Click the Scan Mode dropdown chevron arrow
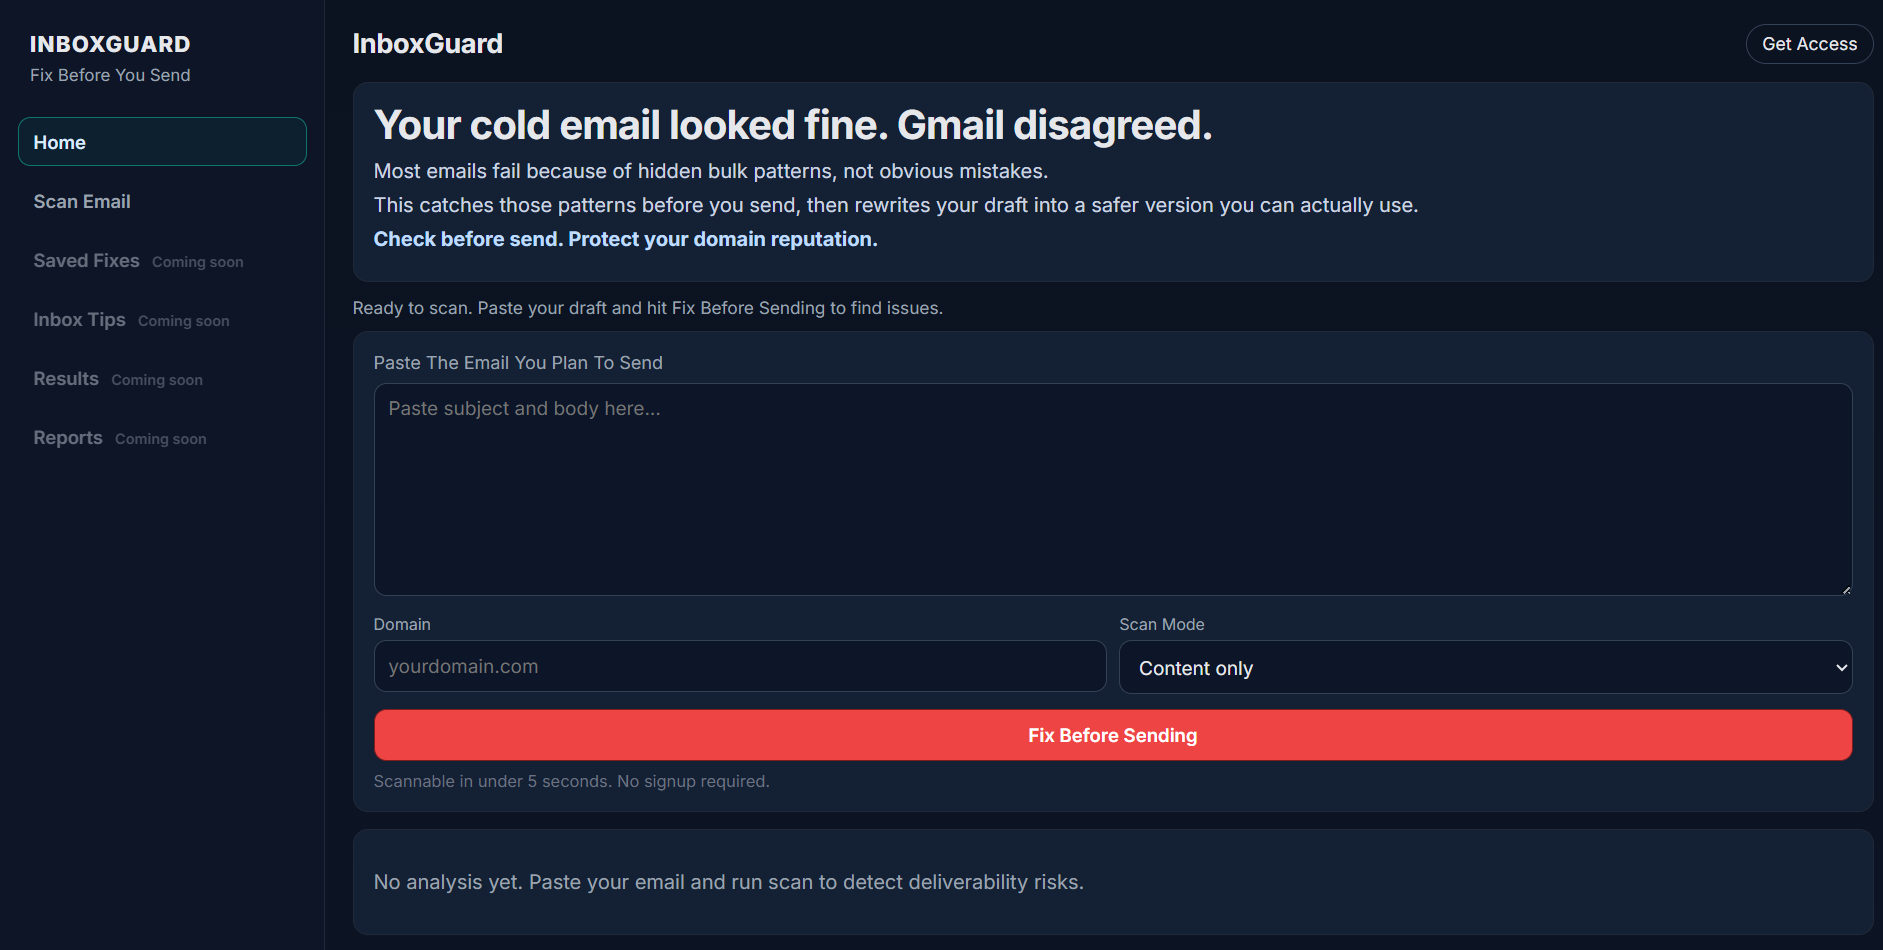 (1841, 668)
